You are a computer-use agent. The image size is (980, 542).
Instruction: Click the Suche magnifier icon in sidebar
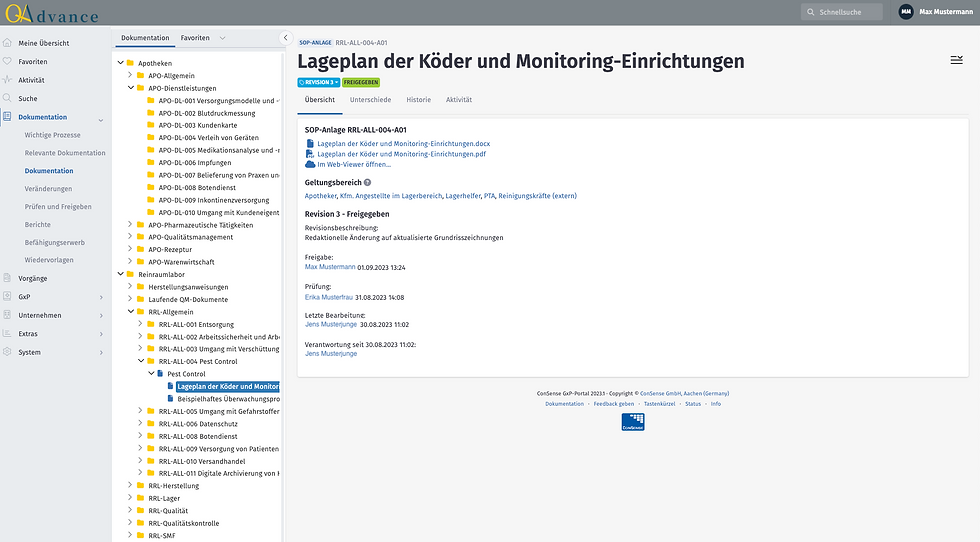(x=7, y=98)
